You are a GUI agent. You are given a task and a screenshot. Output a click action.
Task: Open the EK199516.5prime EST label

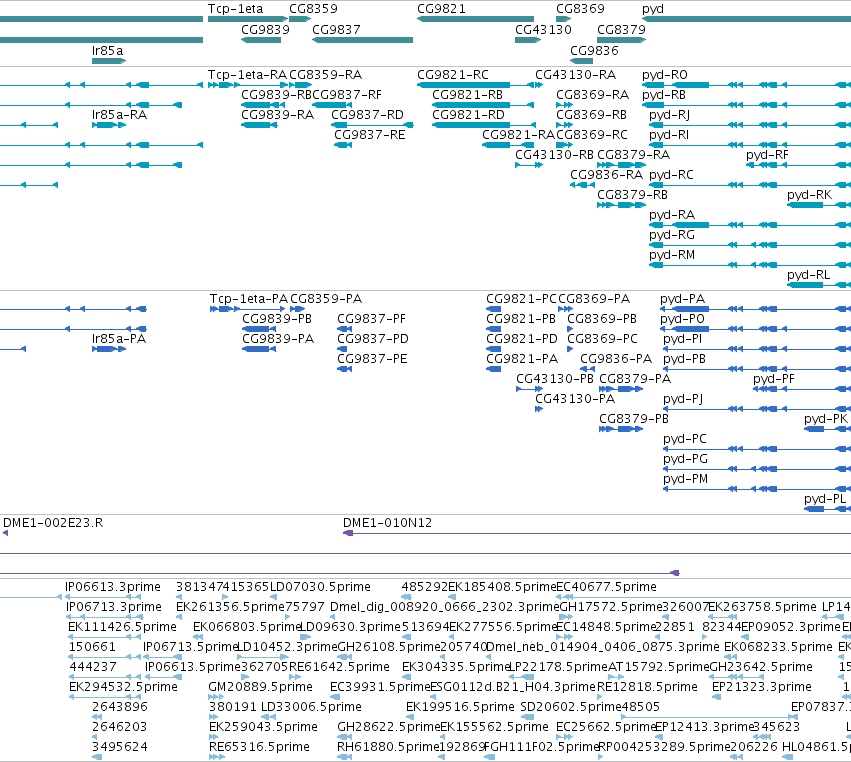pos(460,707)
